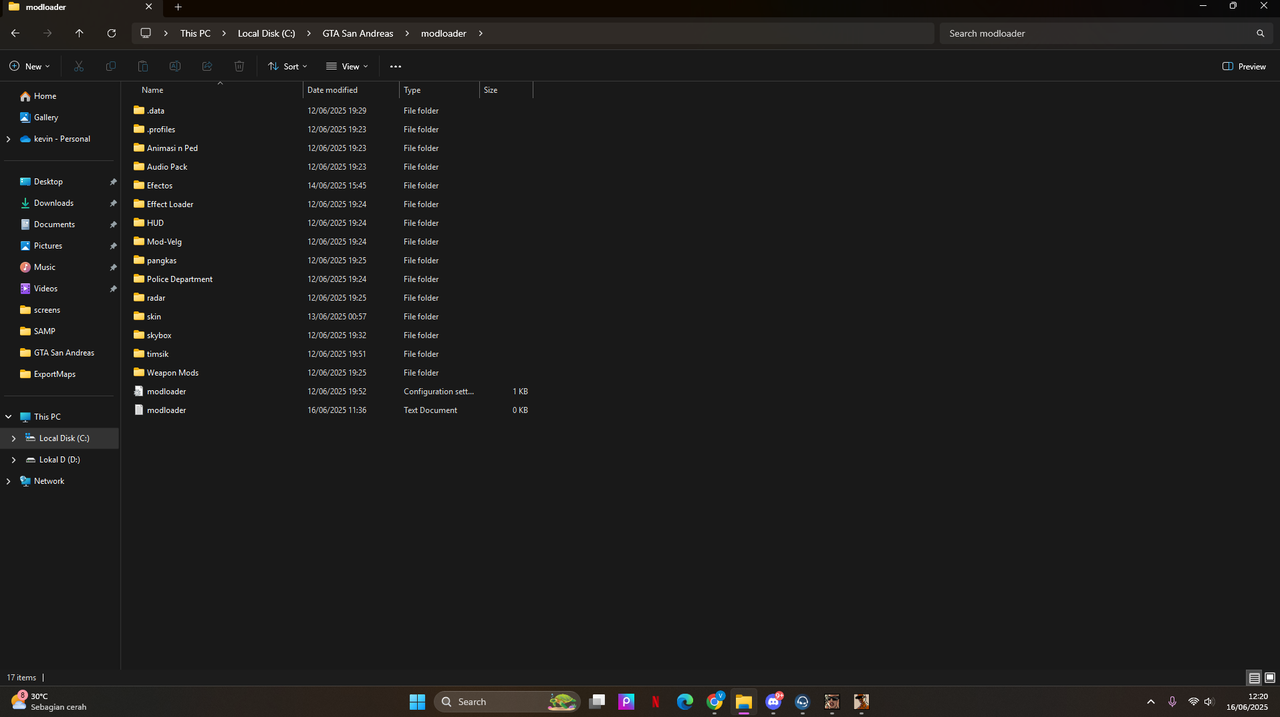Close the modloader tab
The image size is (1280, 717).
(148, 7)
